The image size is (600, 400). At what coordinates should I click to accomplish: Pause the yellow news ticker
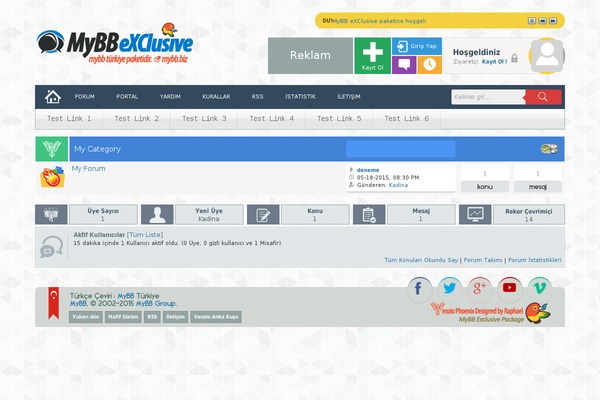(532, 21)
